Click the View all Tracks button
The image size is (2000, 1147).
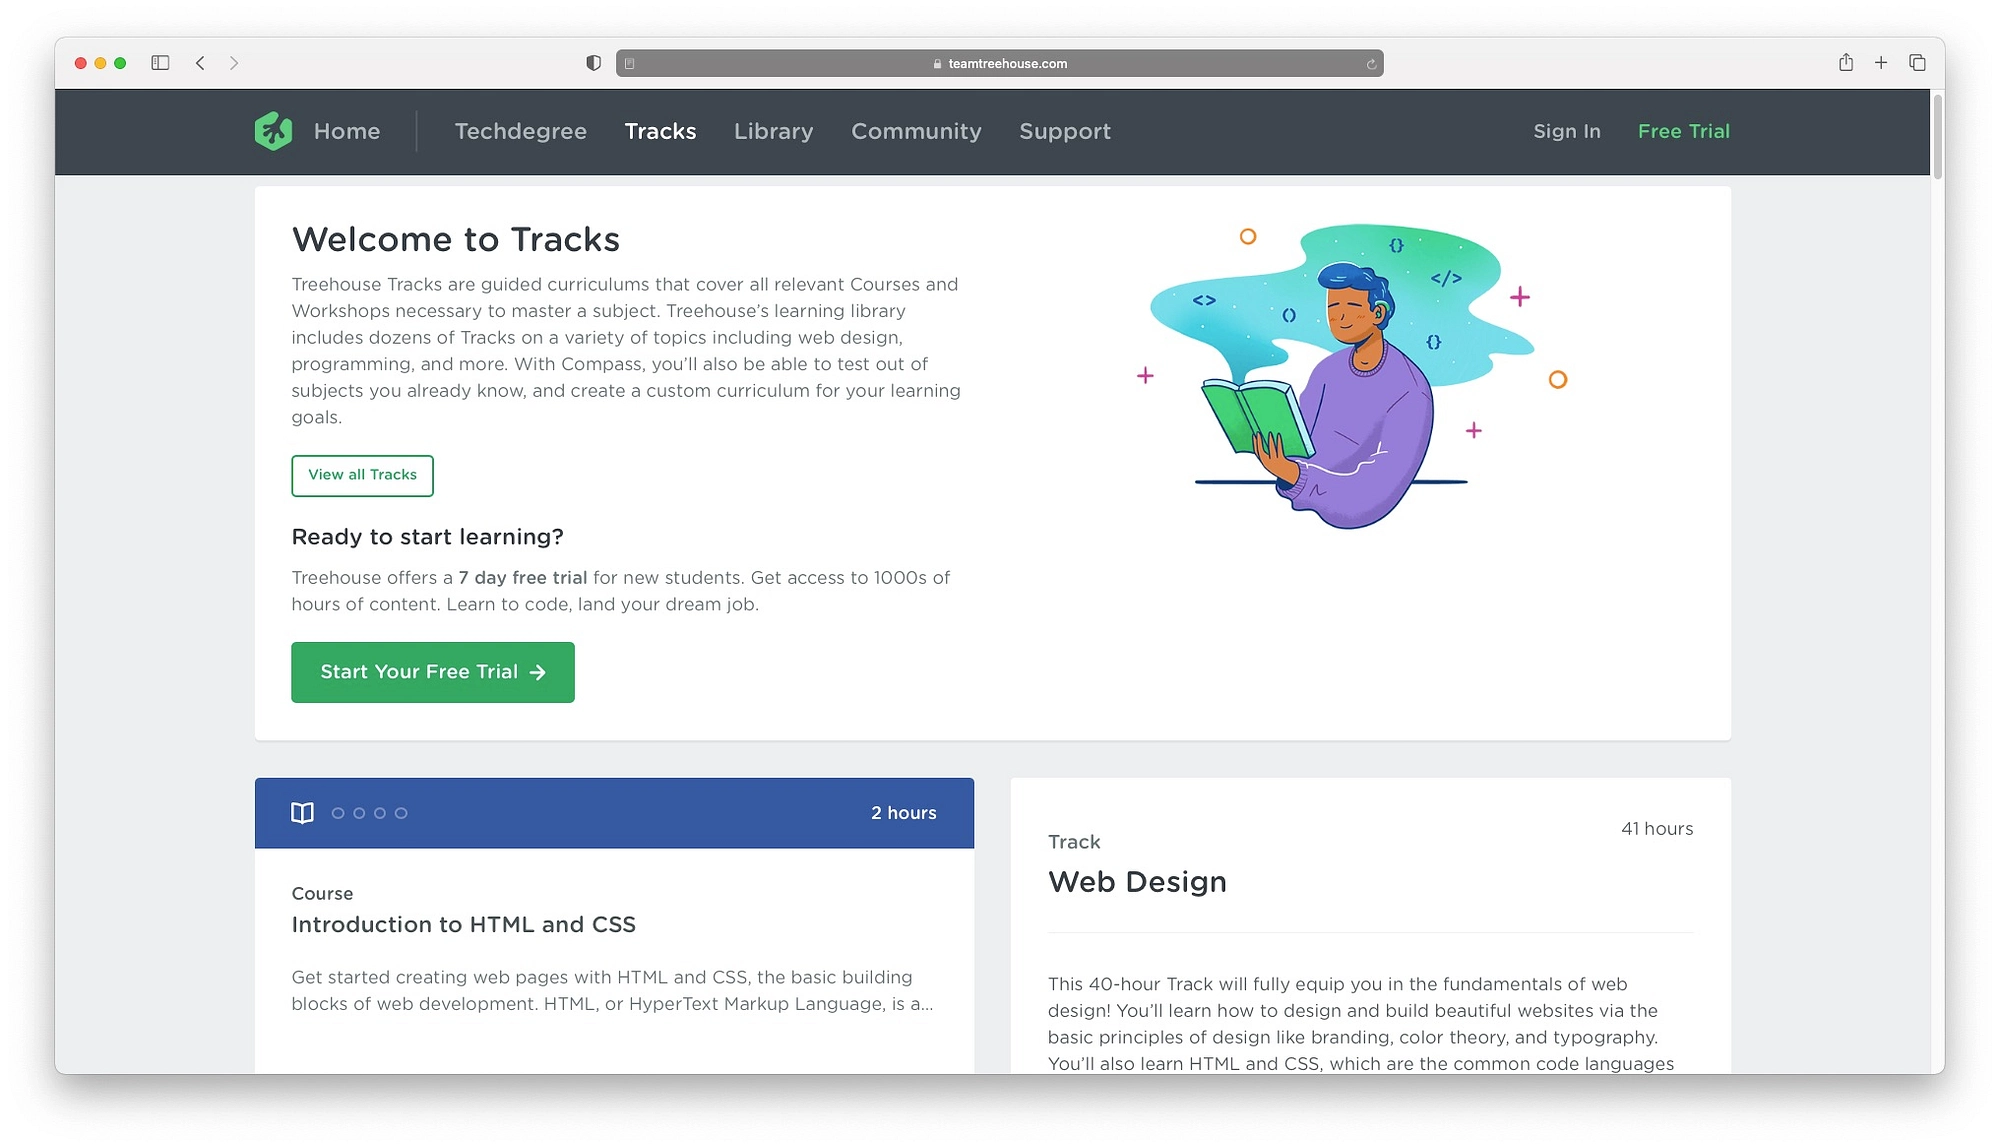tap(361, 474)
